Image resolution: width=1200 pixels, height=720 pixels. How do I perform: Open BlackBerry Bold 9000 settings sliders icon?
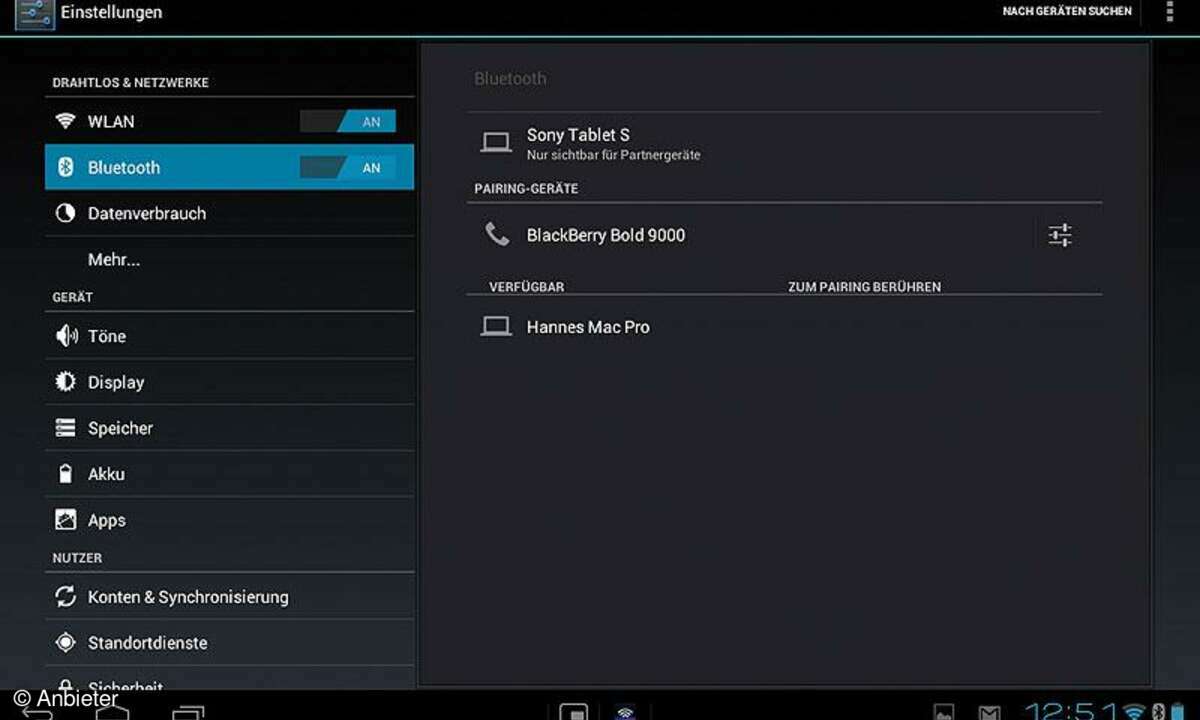[1060, 235]
